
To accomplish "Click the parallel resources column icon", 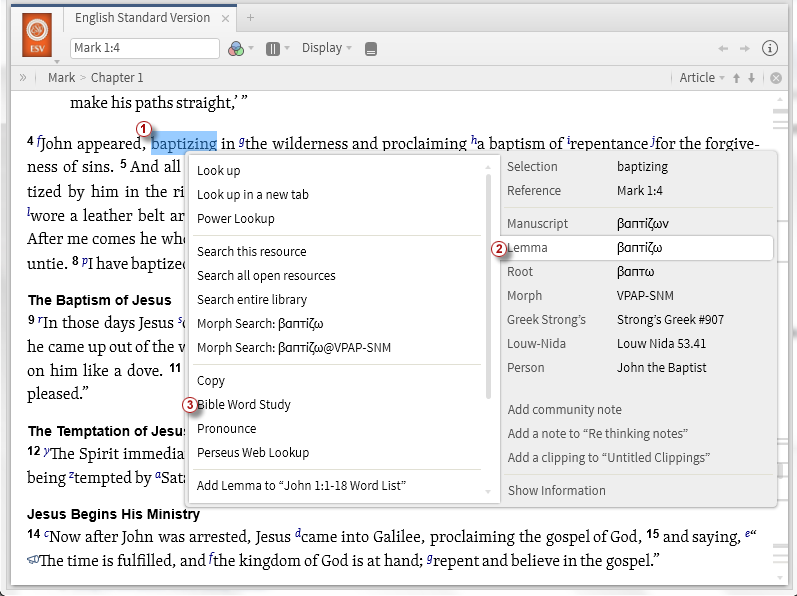I will click(x=273, y=49).
